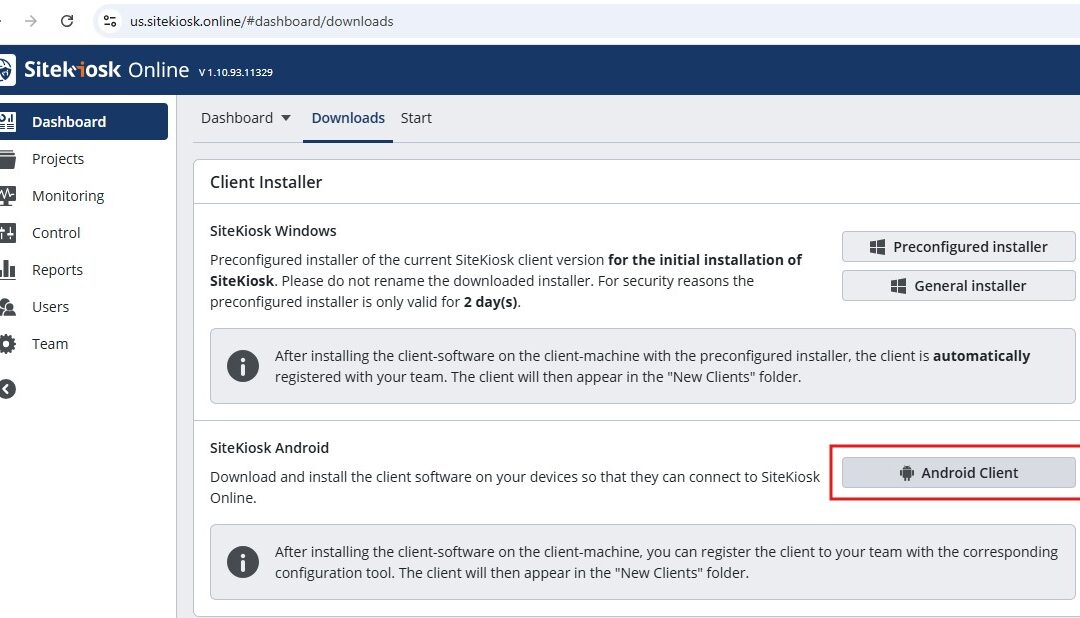Click the Users people icon
The image size is (1080, 618).
point(8,307)
